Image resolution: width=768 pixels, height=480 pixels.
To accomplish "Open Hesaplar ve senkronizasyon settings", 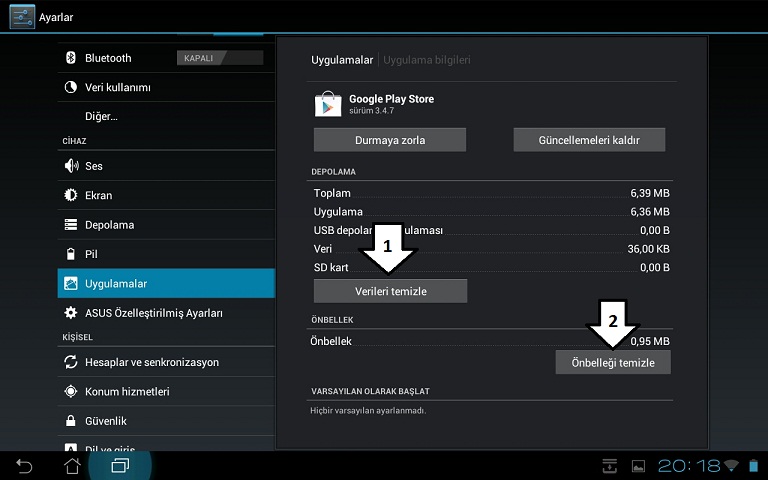I will pyautogui.click(x=166, y=362).
